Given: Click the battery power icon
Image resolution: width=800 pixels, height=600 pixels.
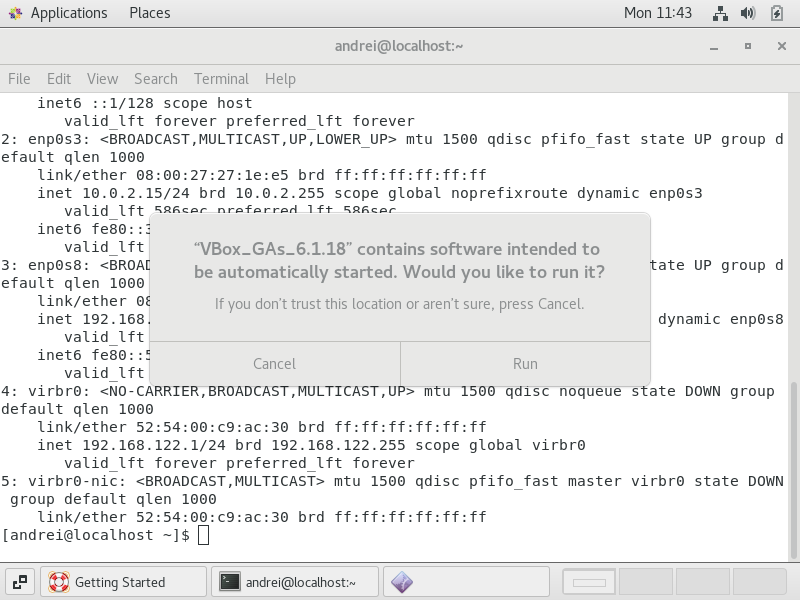Looking at the screenshot, I should click(777, 13).
